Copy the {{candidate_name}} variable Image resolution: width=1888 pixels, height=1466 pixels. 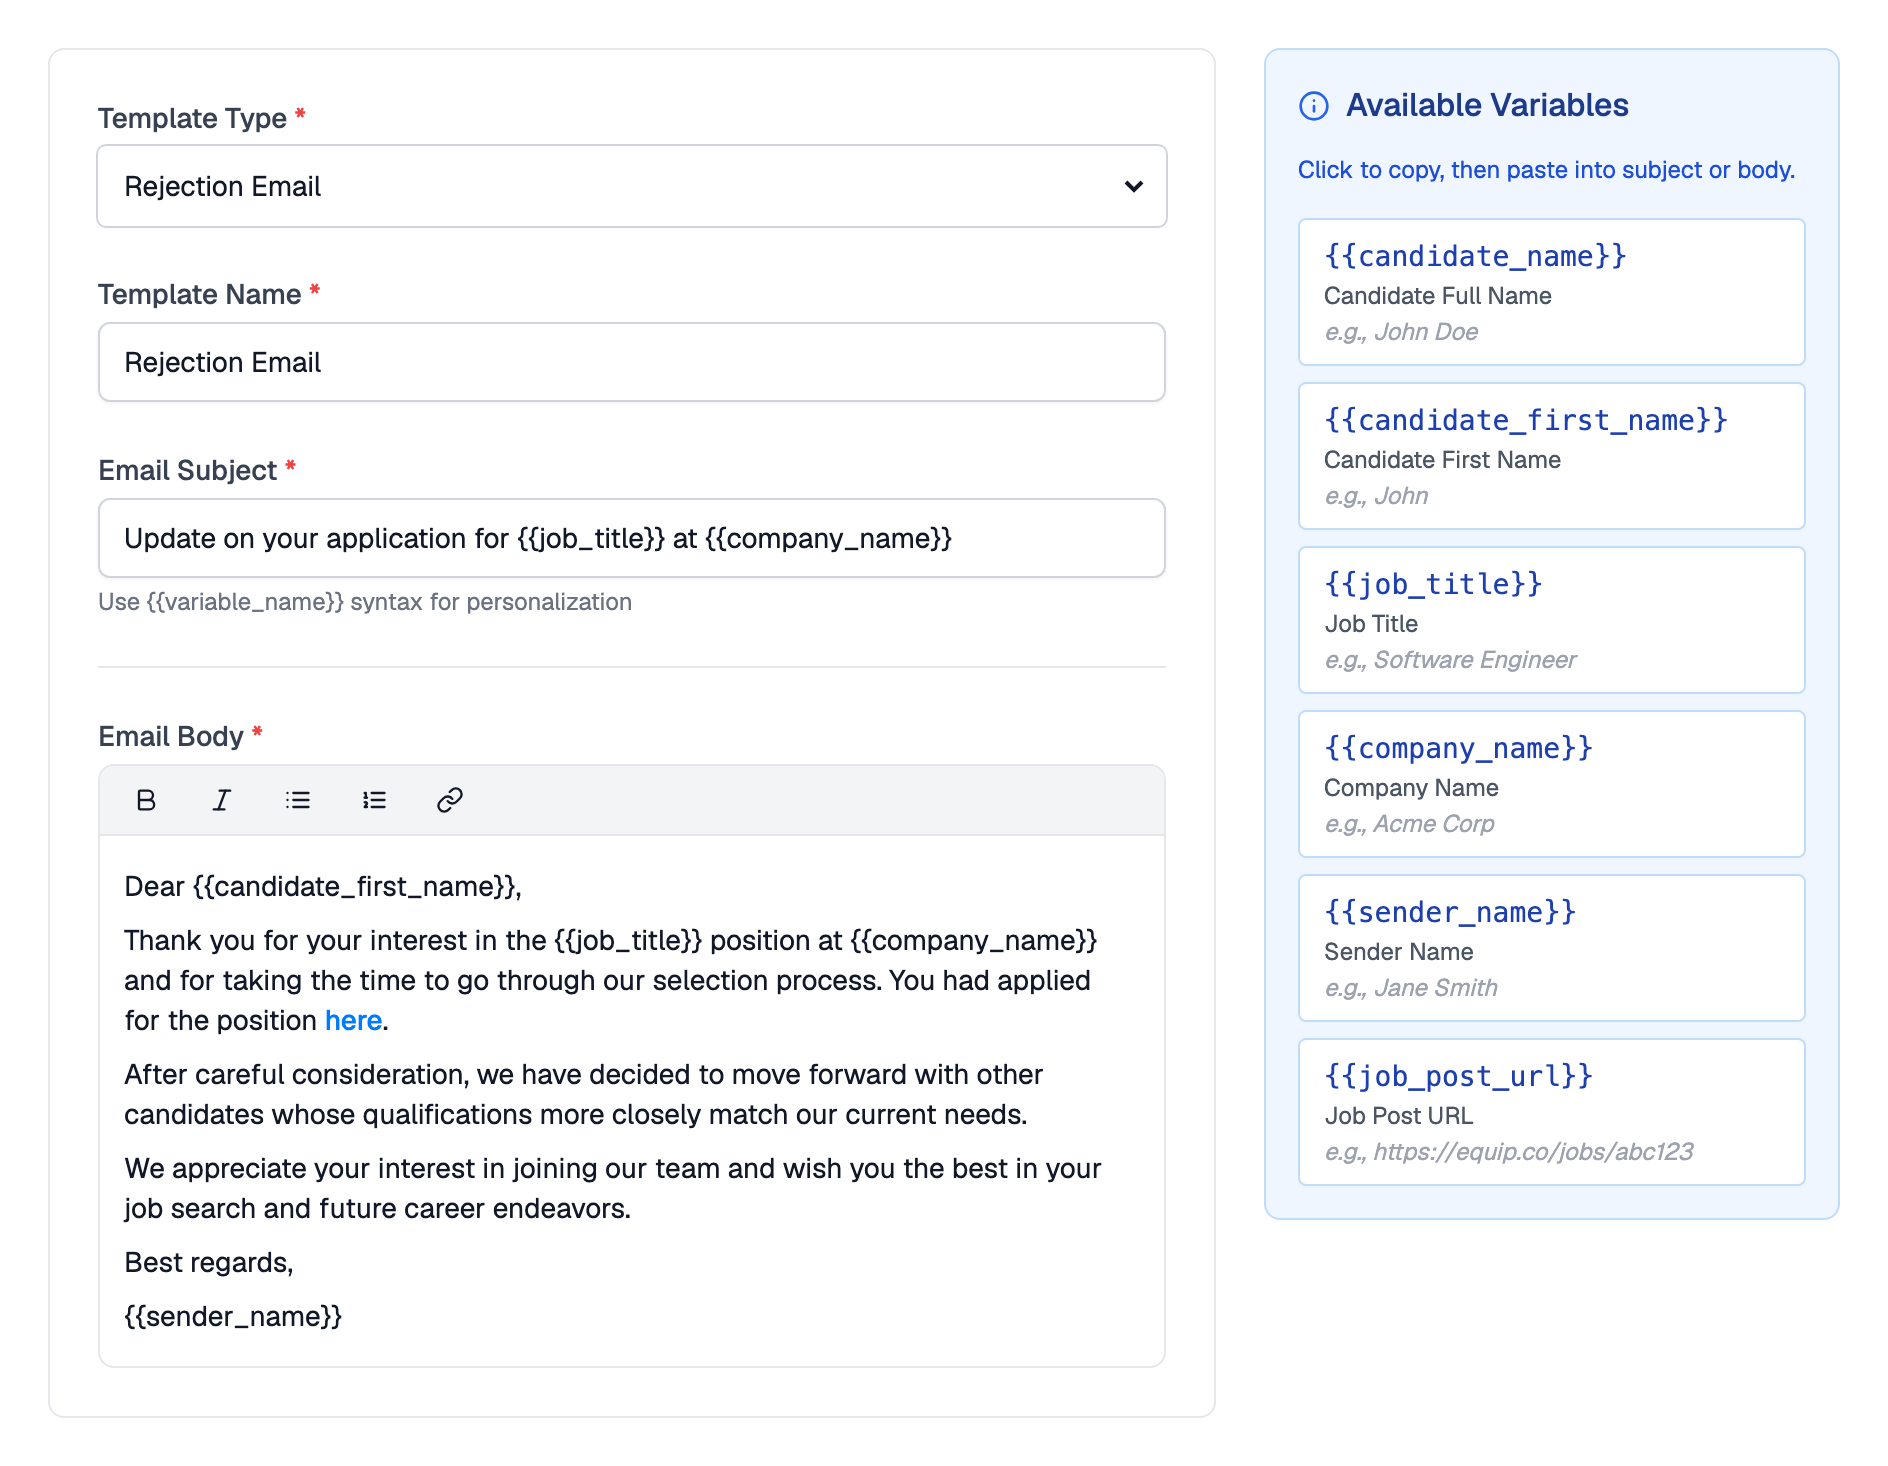tap(1552, 292)
